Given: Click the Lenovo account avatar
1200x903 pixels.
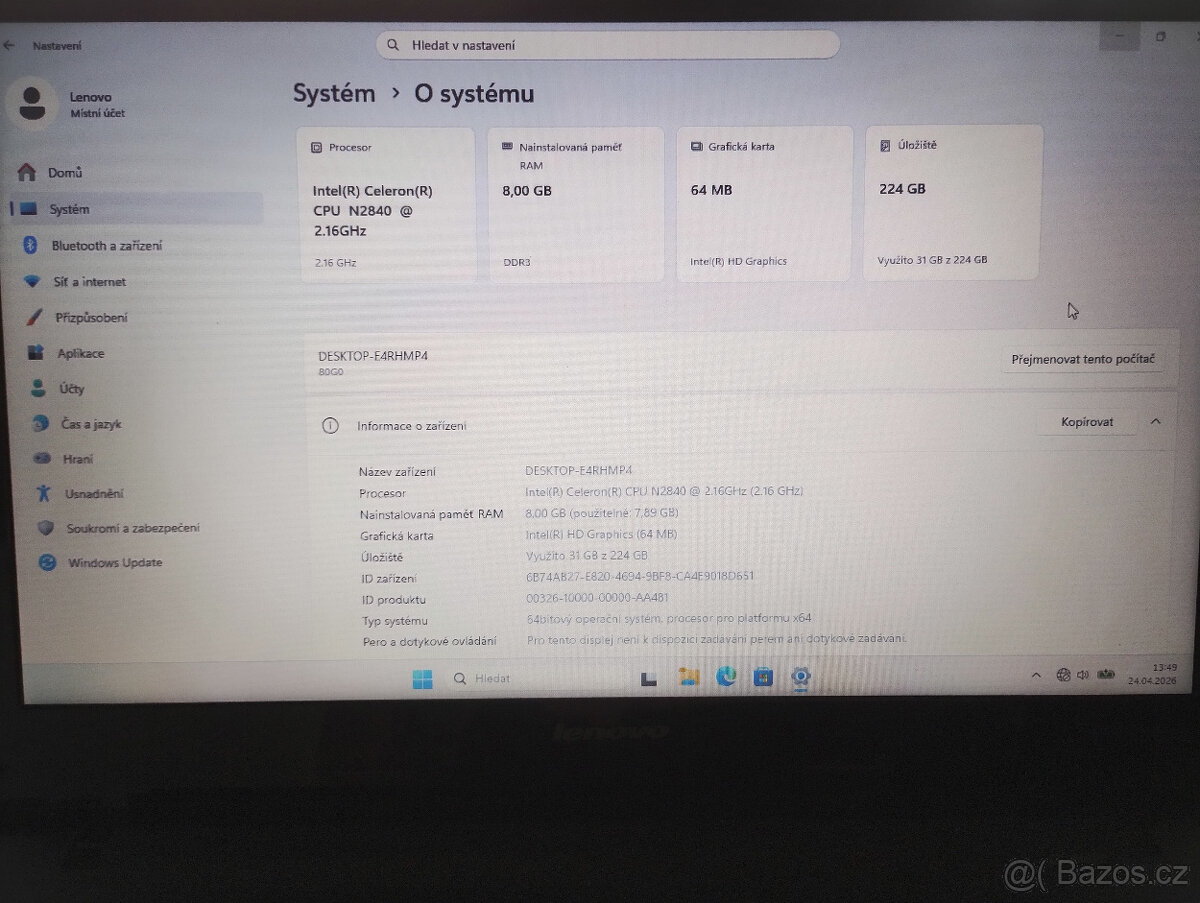Looking at the screenshot, I should (32, 104).
